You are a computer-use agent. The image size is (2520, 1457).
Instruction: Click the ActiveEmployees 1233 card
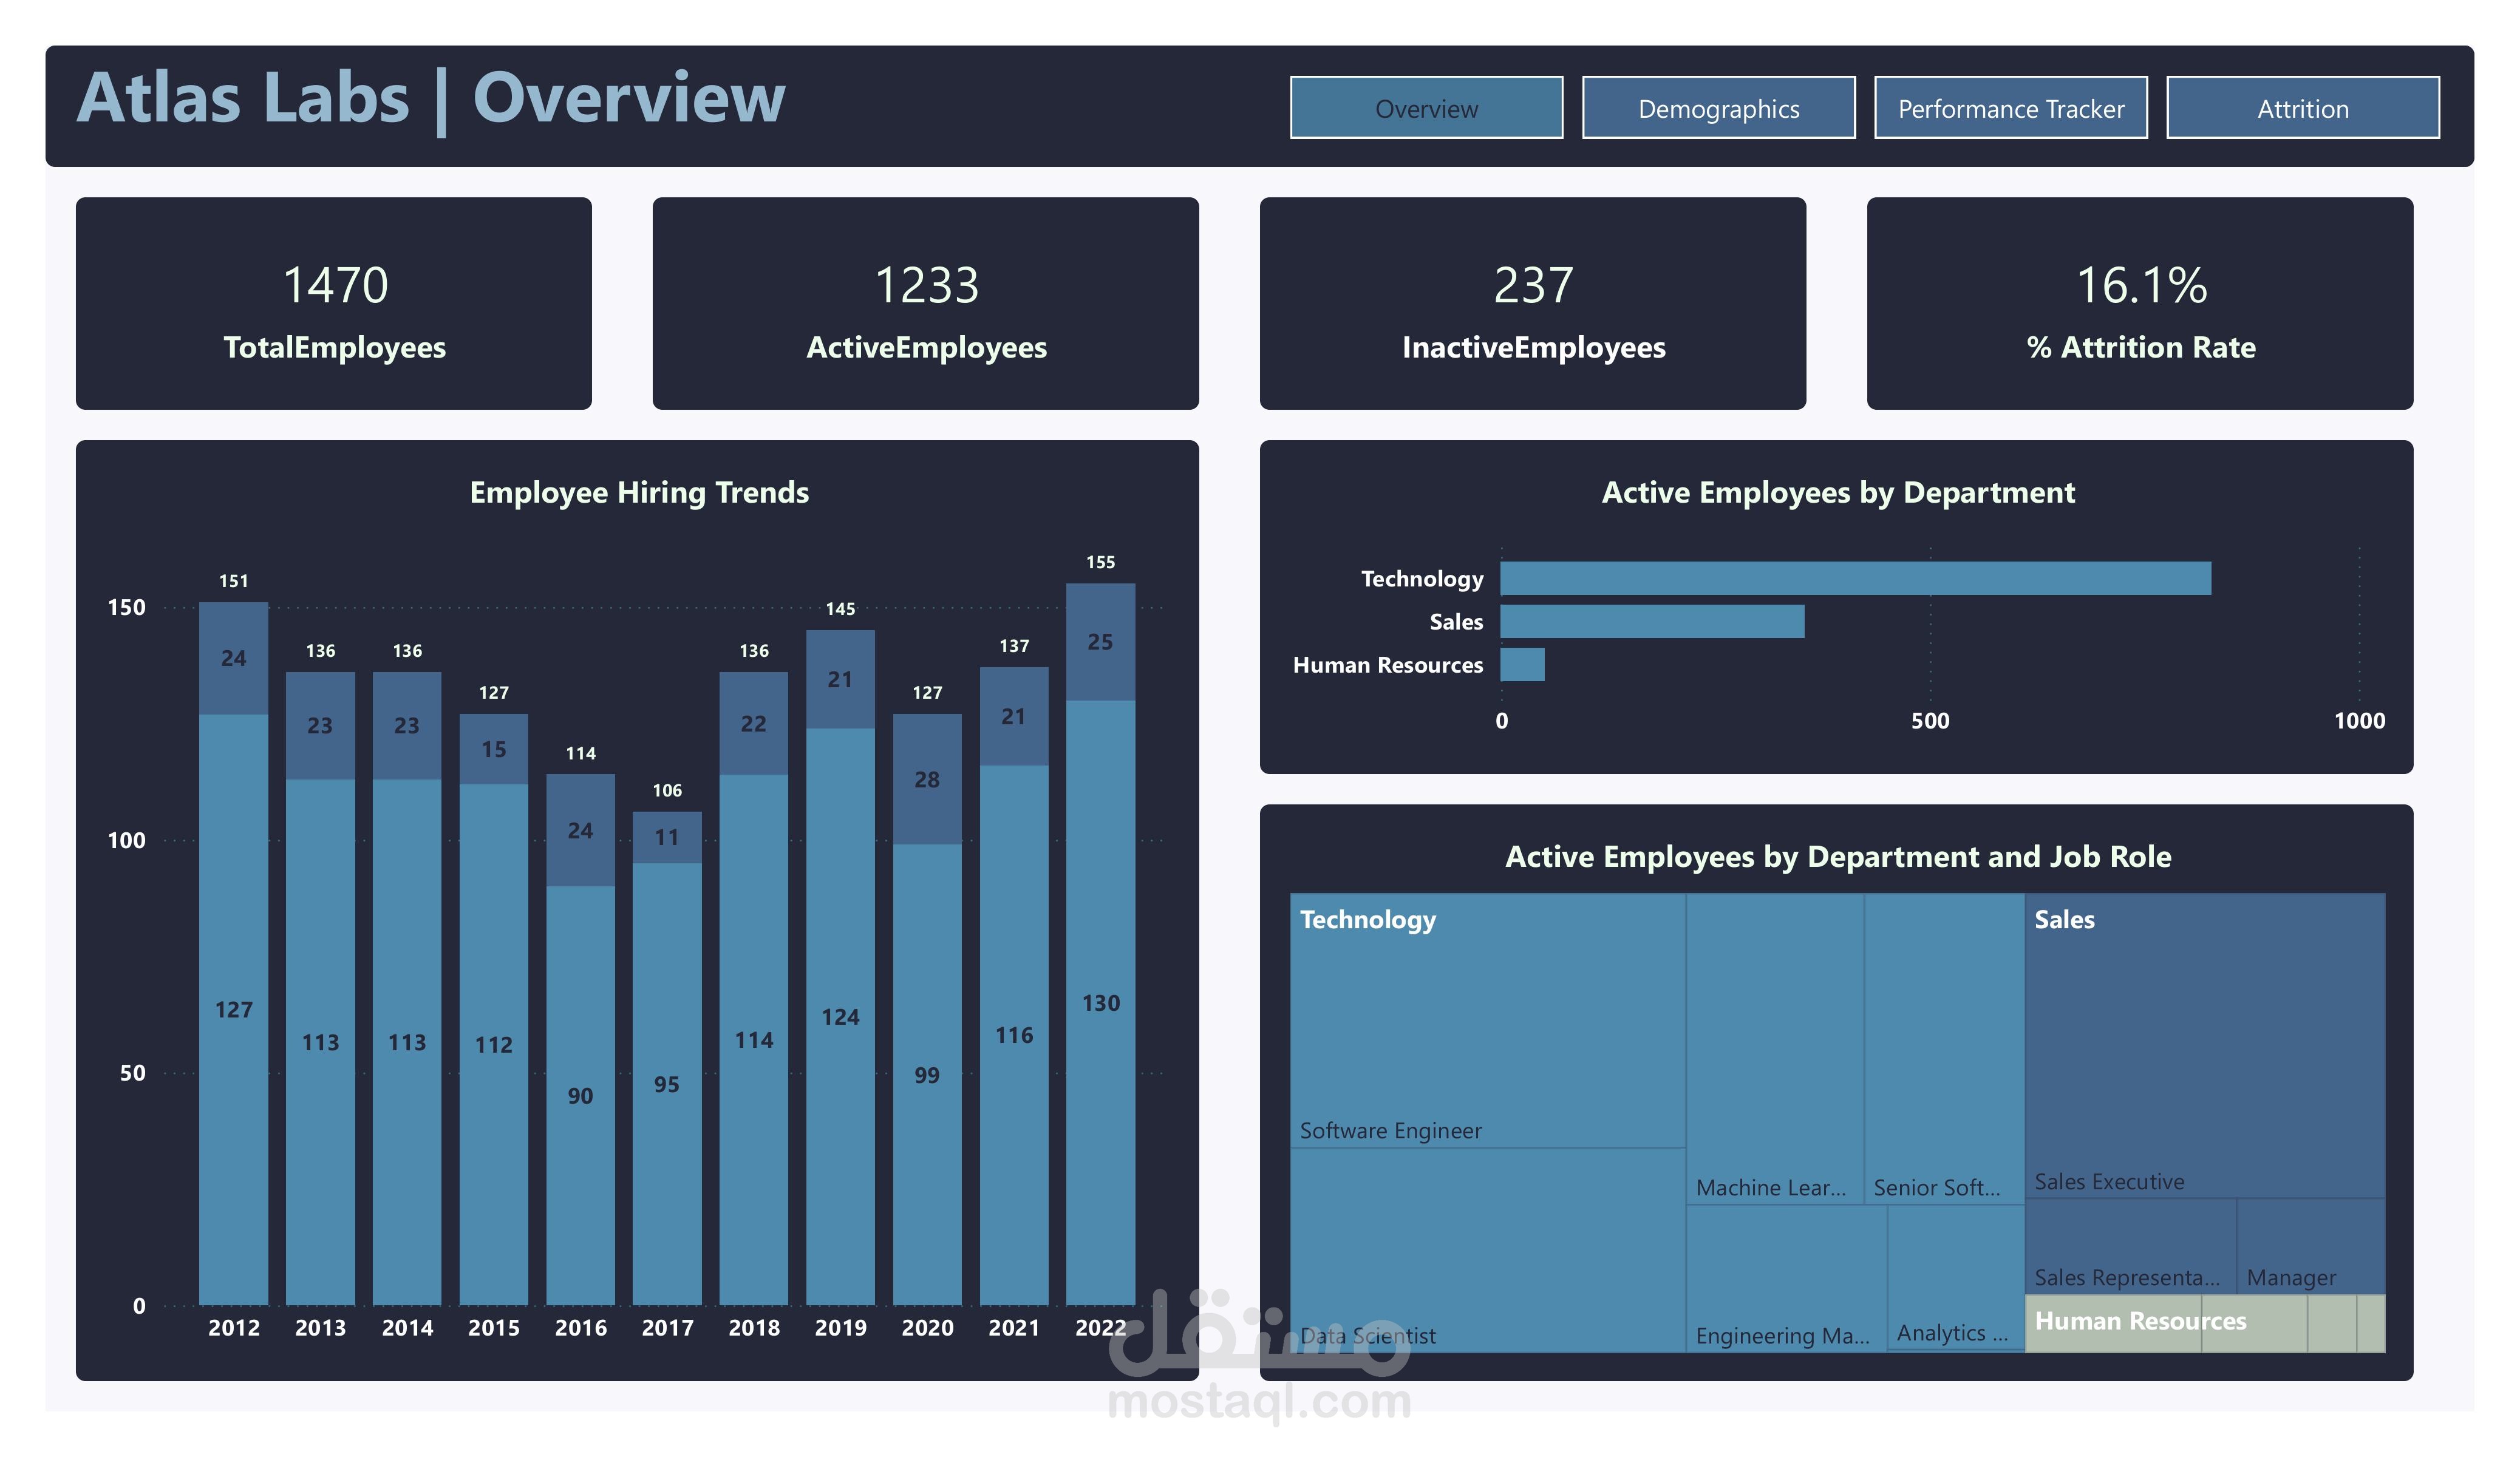pyautogui.click(x=925, y=303)
